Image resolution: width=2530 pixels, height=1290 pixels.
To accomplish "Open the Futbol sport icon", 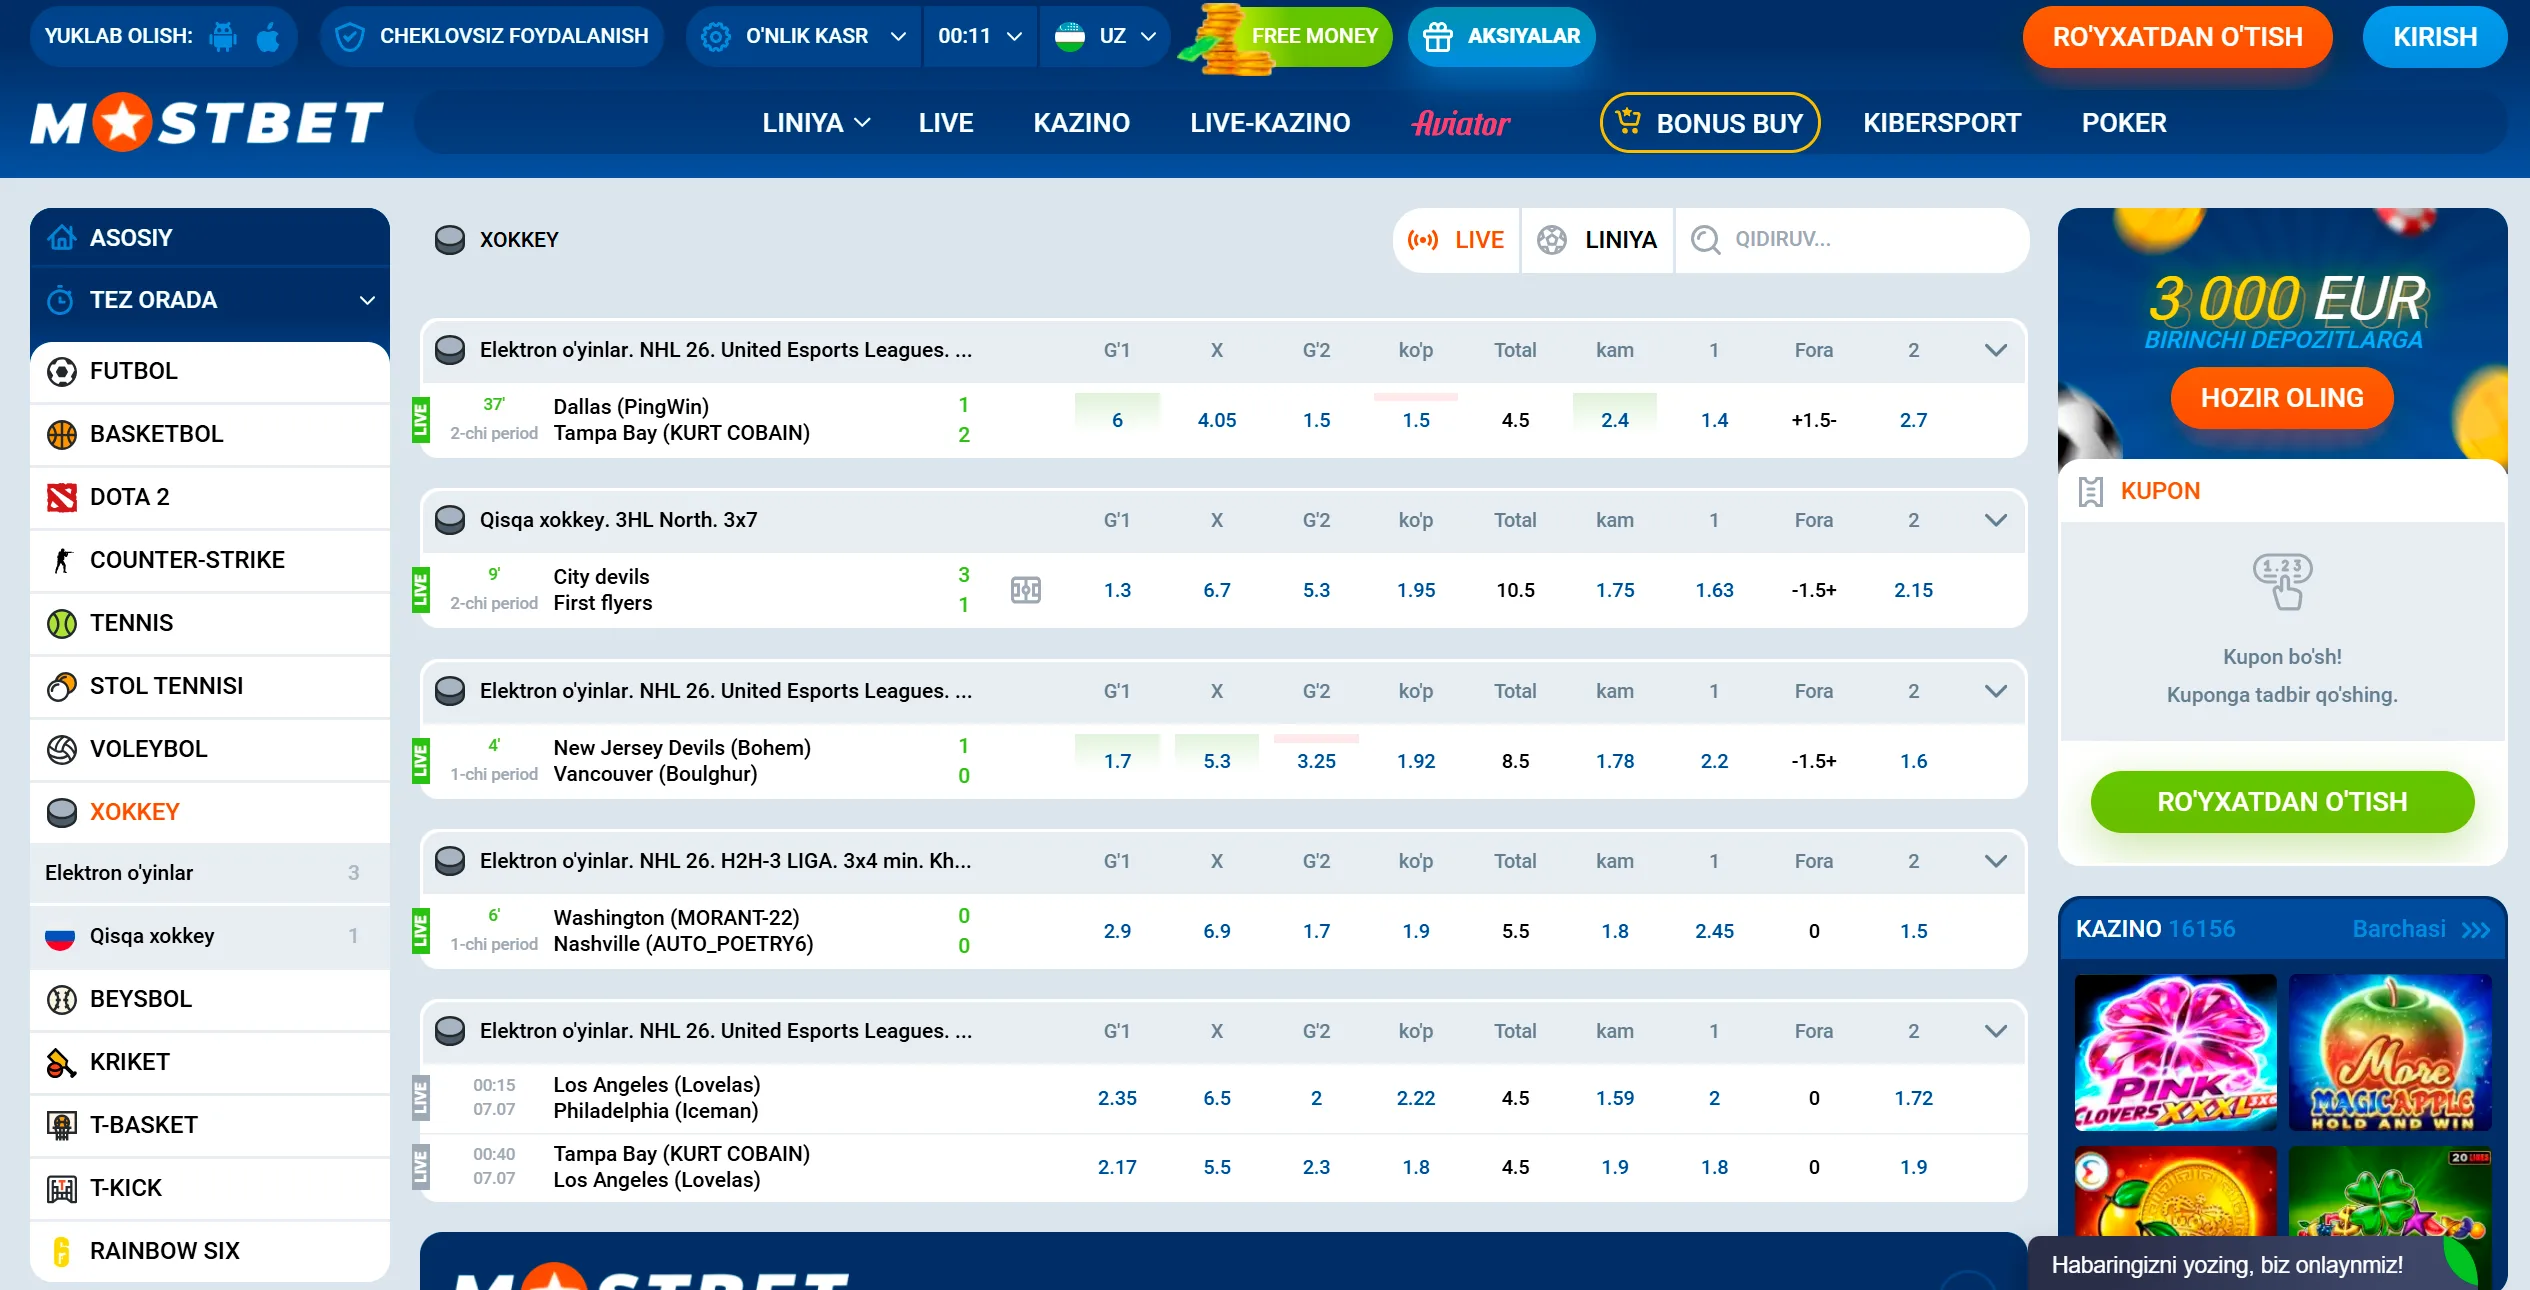I will (62, 372).
